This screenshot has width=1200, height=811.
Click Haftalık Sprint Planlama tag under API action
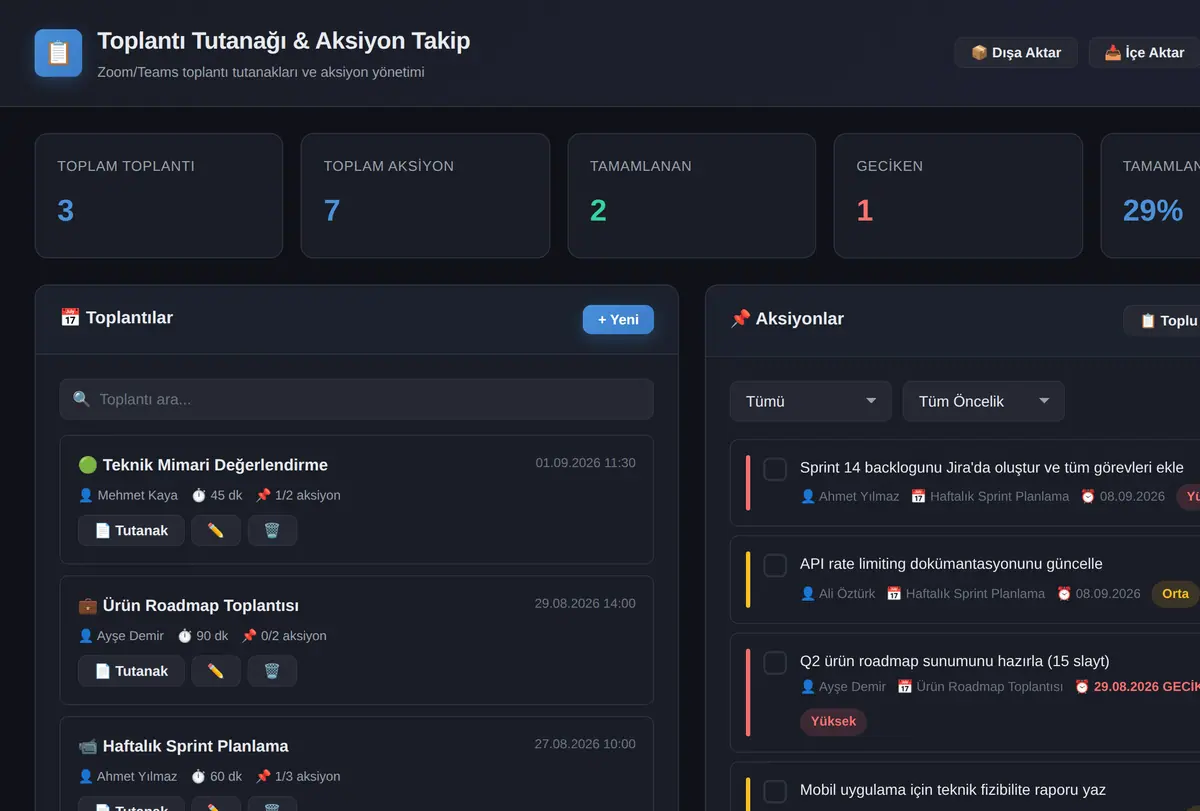tap(965, 594)
